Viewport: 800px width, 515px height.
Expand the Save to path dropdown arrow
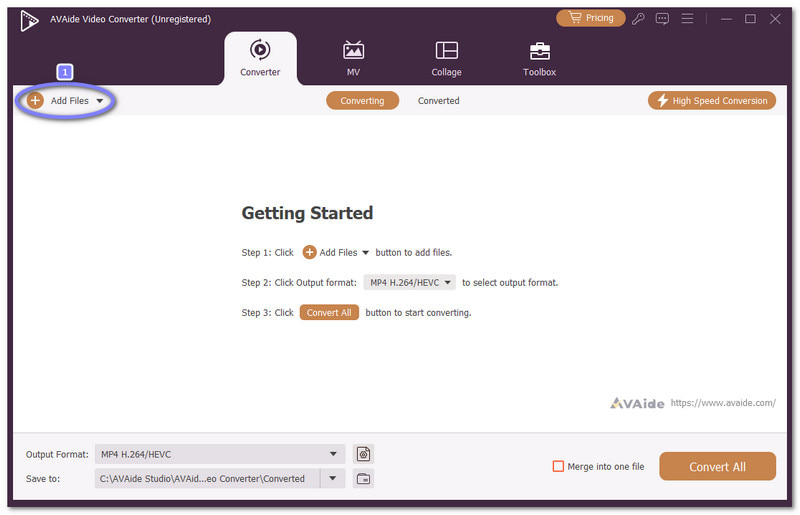click(x=333, y=478)
